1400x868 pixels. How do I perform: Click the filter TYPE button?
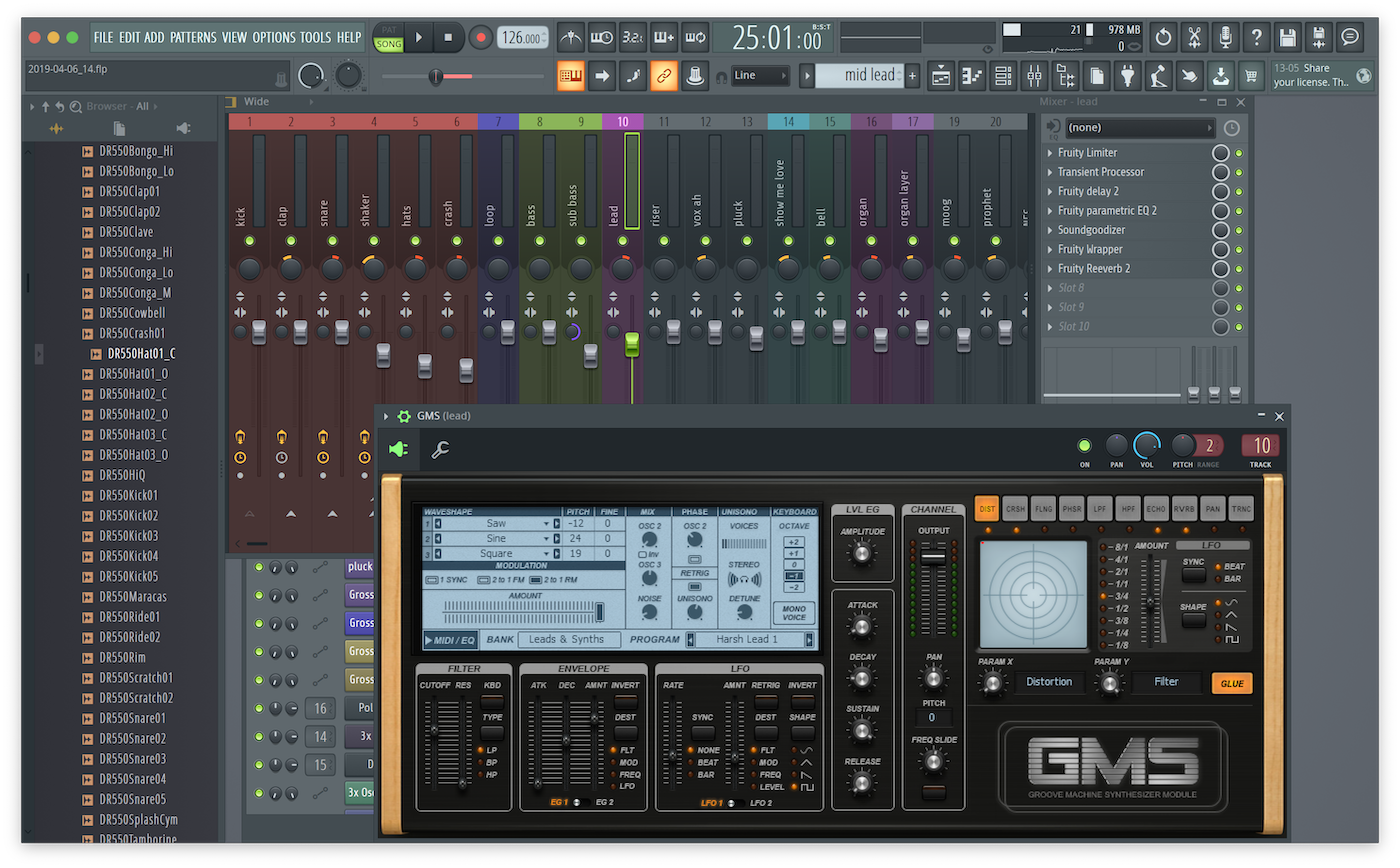(x=493, y=733)
